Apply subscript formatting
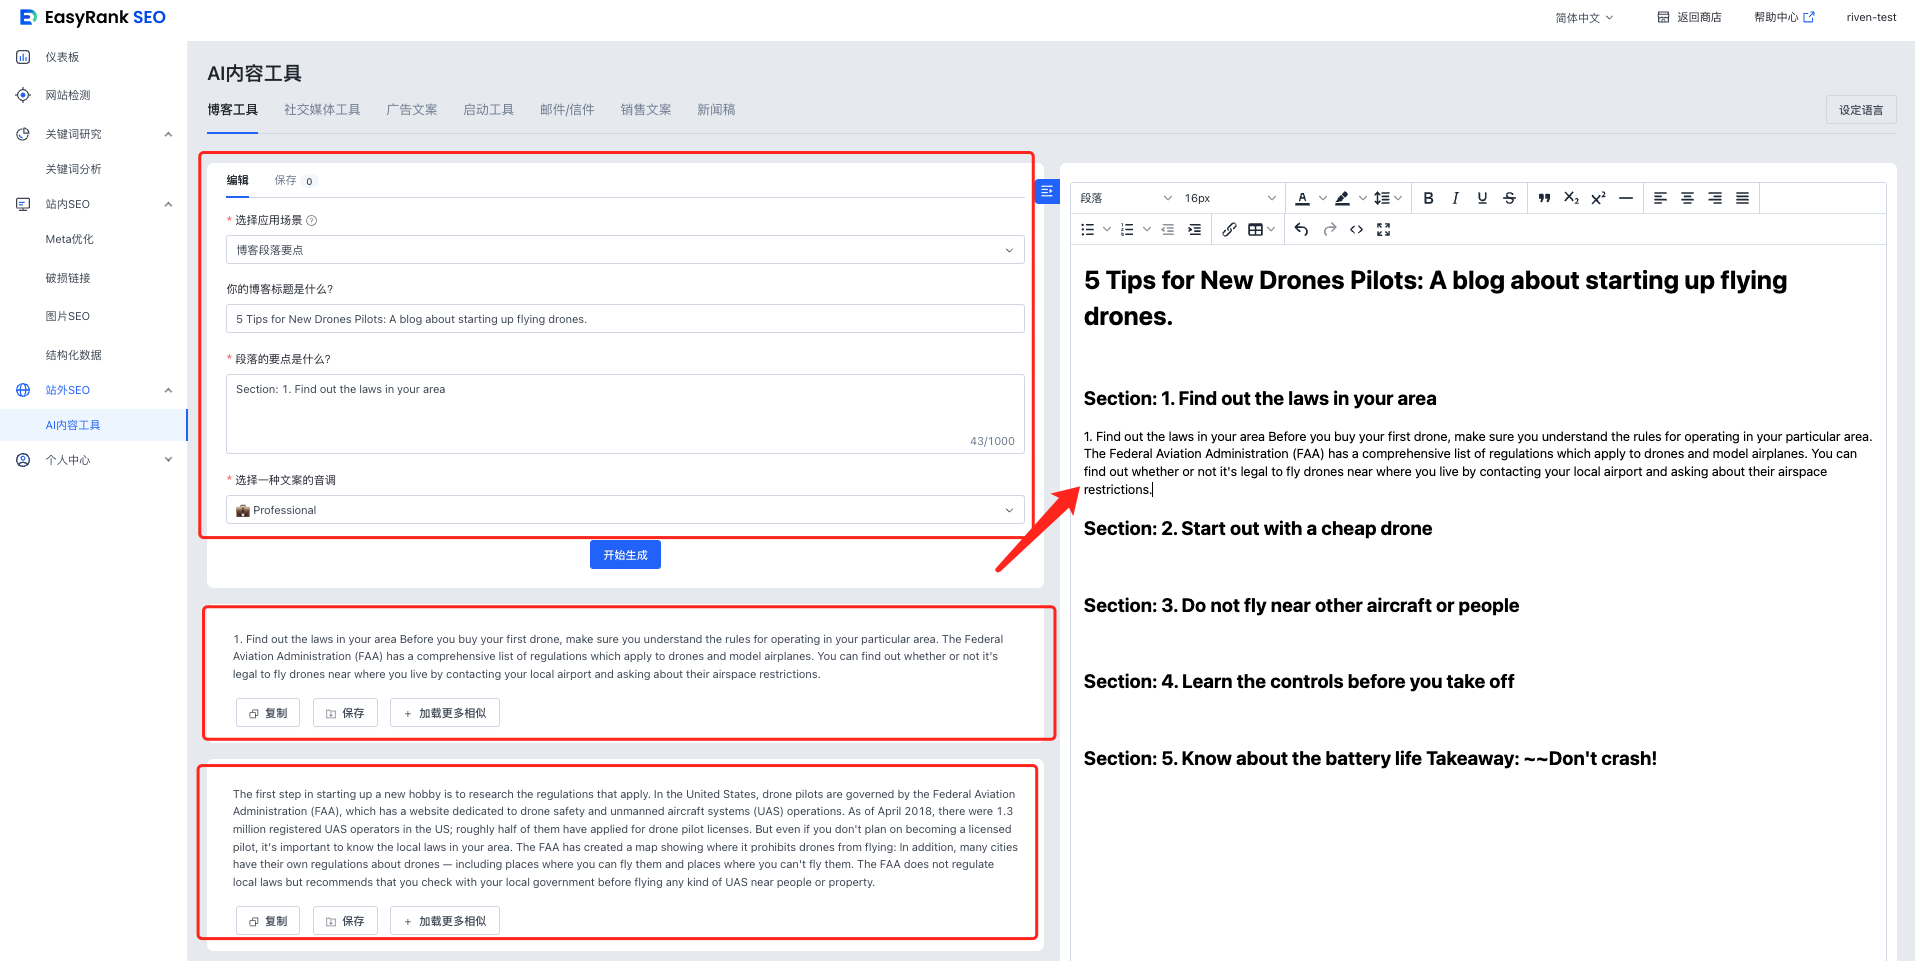The width and height of the screenshot is (1915, 961). coord(1571,198)
